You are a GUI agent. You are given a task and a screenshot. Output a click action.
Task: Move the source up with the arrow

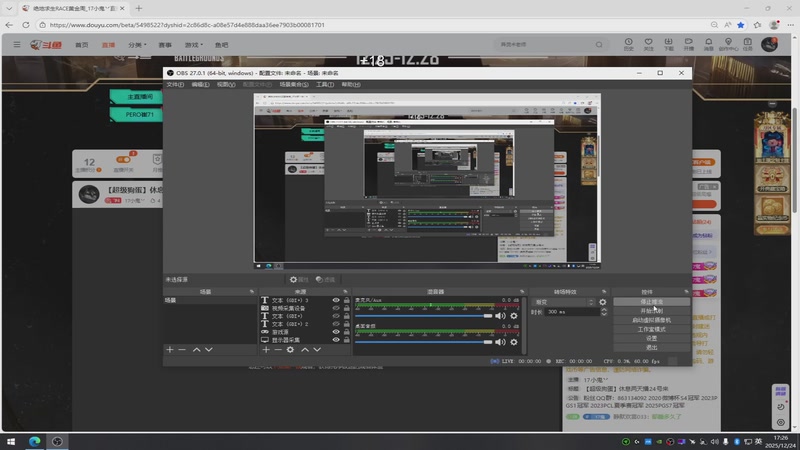click(x=305, y=349)
